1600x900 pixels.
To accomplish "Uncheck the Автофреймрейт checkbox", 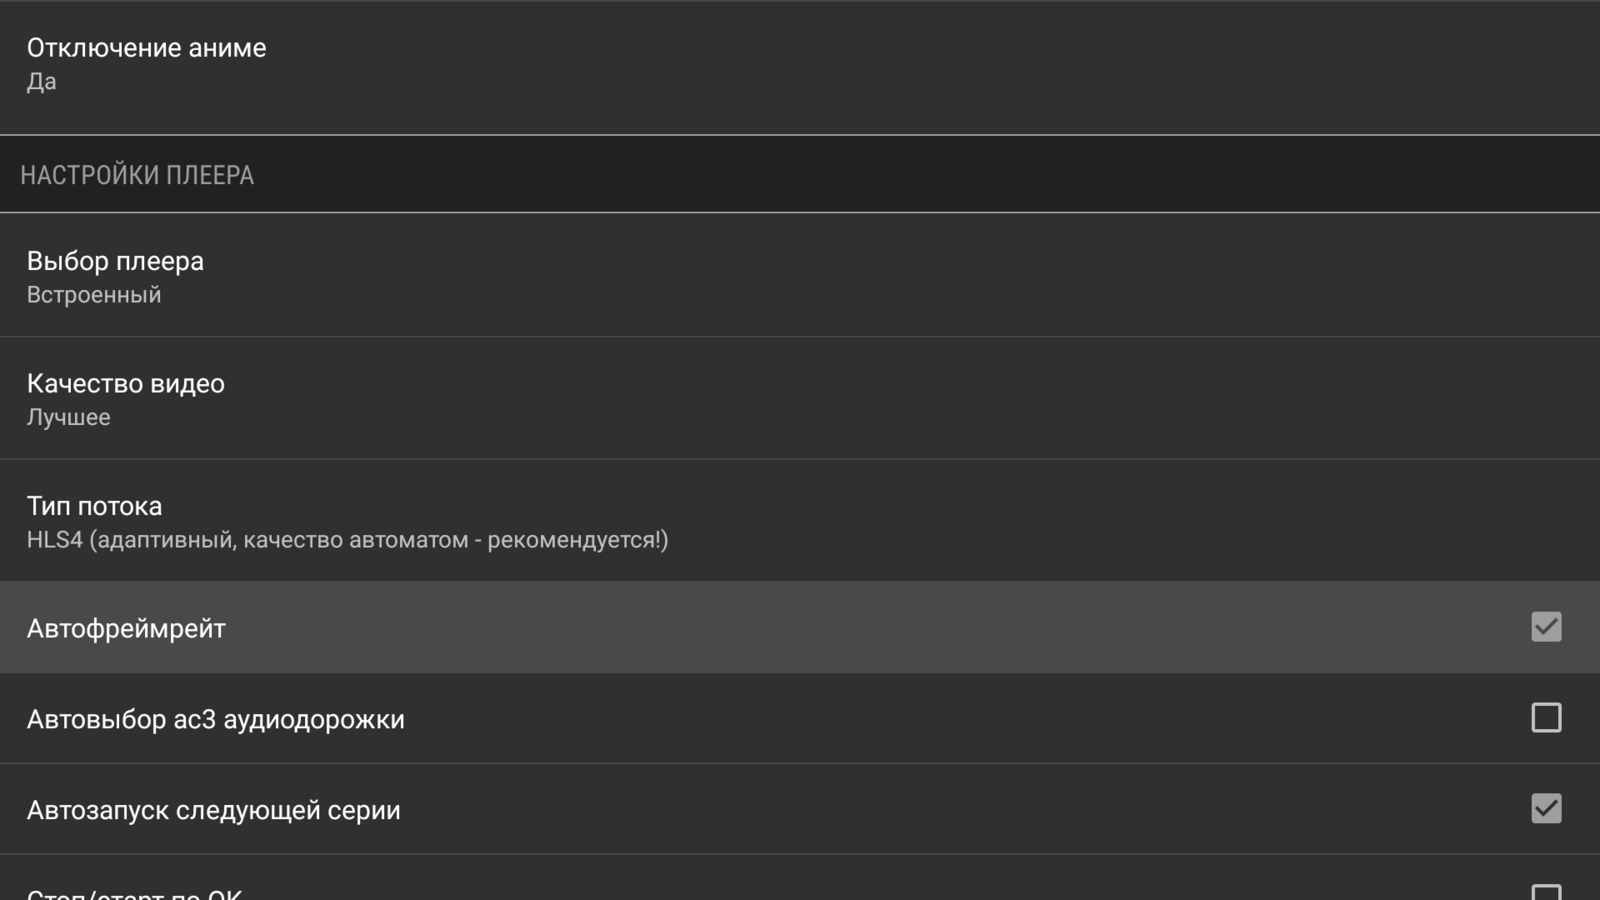I will (x=1546, y=627).
